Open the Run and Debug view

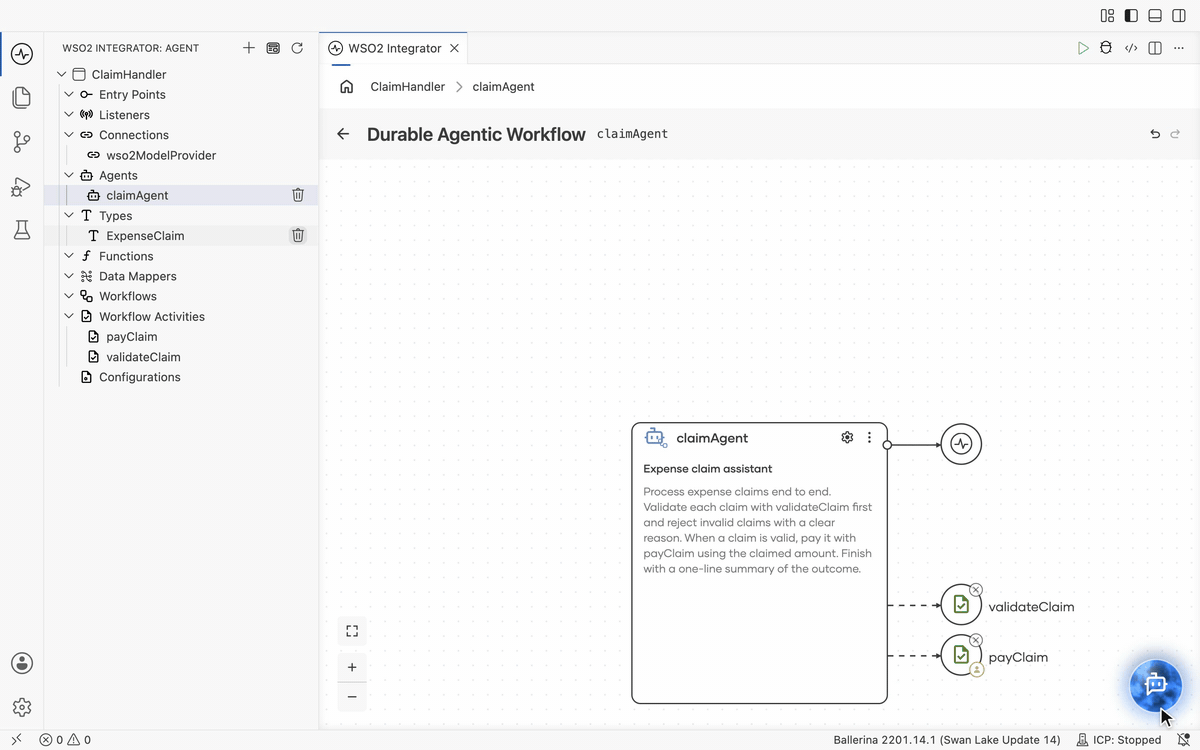point(22,186)
